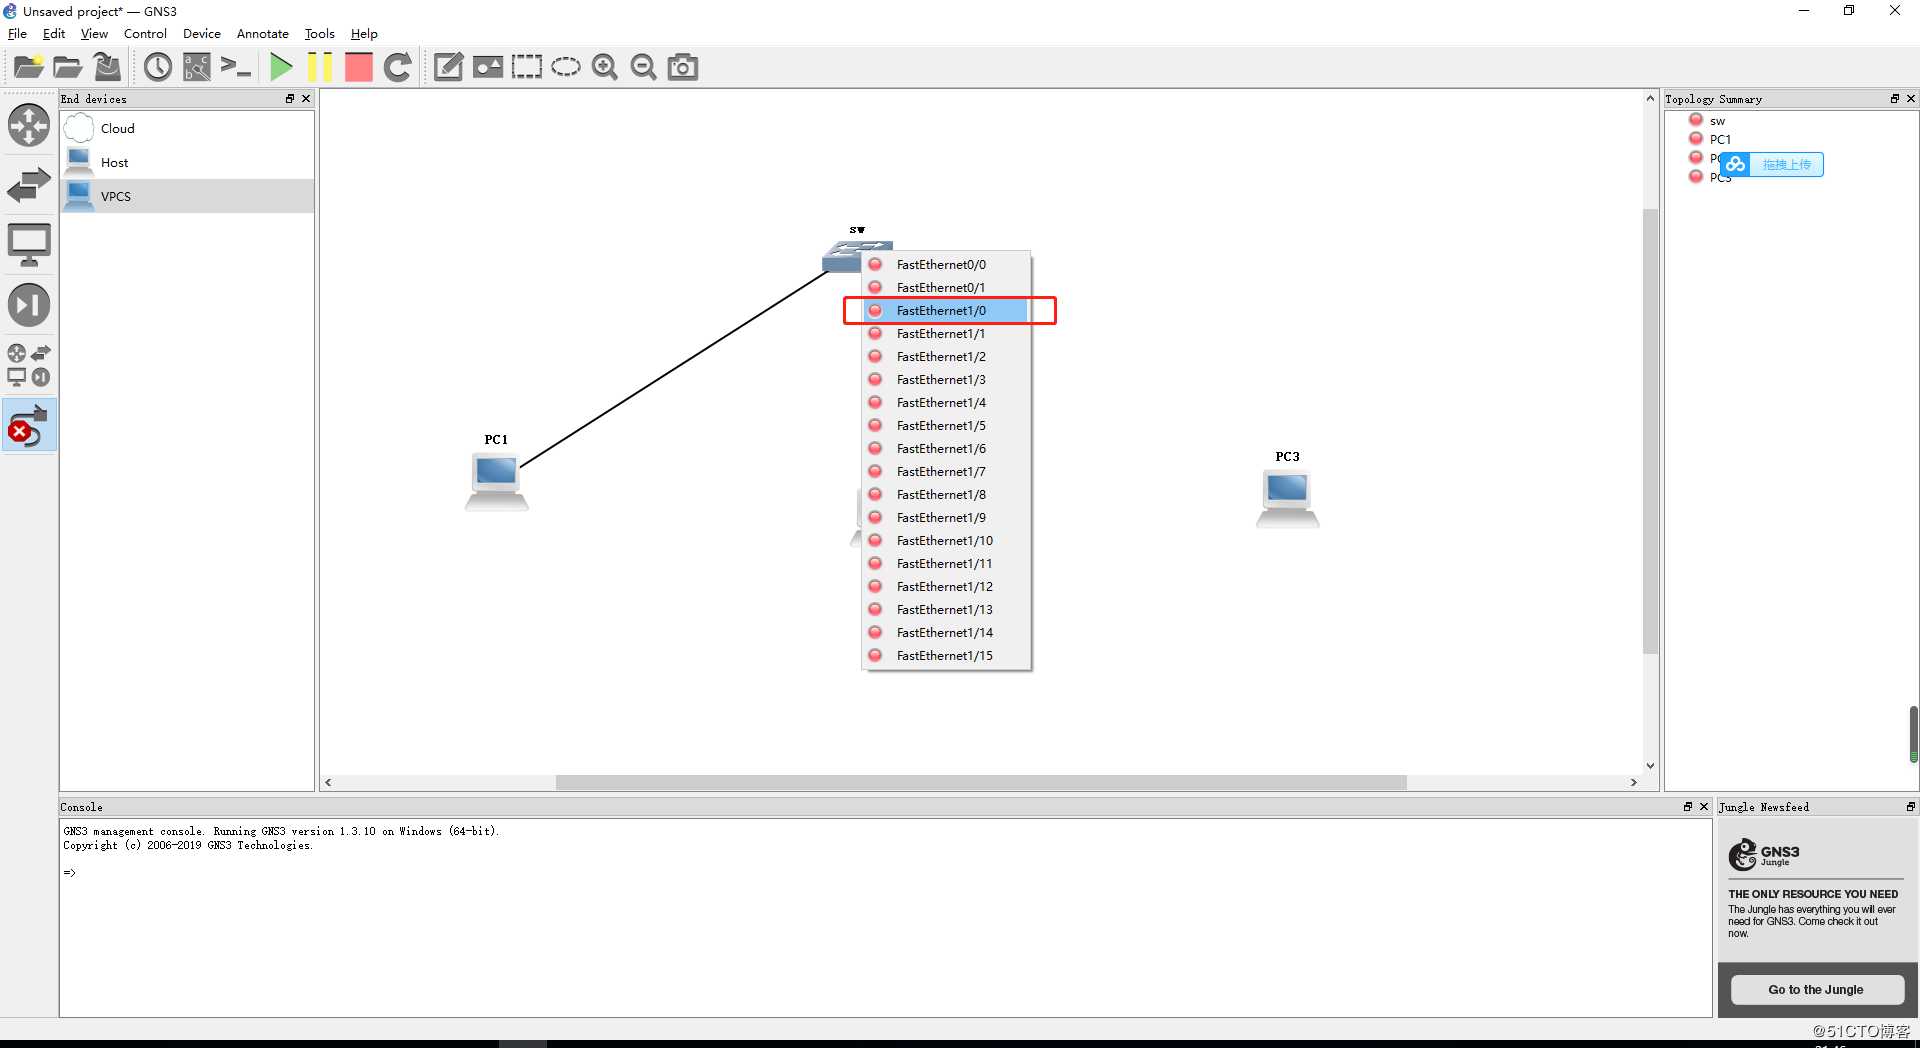Click the canvas vertical scrollbar thumb
Screen dimensions: 1920x1048
(1650, 430)
